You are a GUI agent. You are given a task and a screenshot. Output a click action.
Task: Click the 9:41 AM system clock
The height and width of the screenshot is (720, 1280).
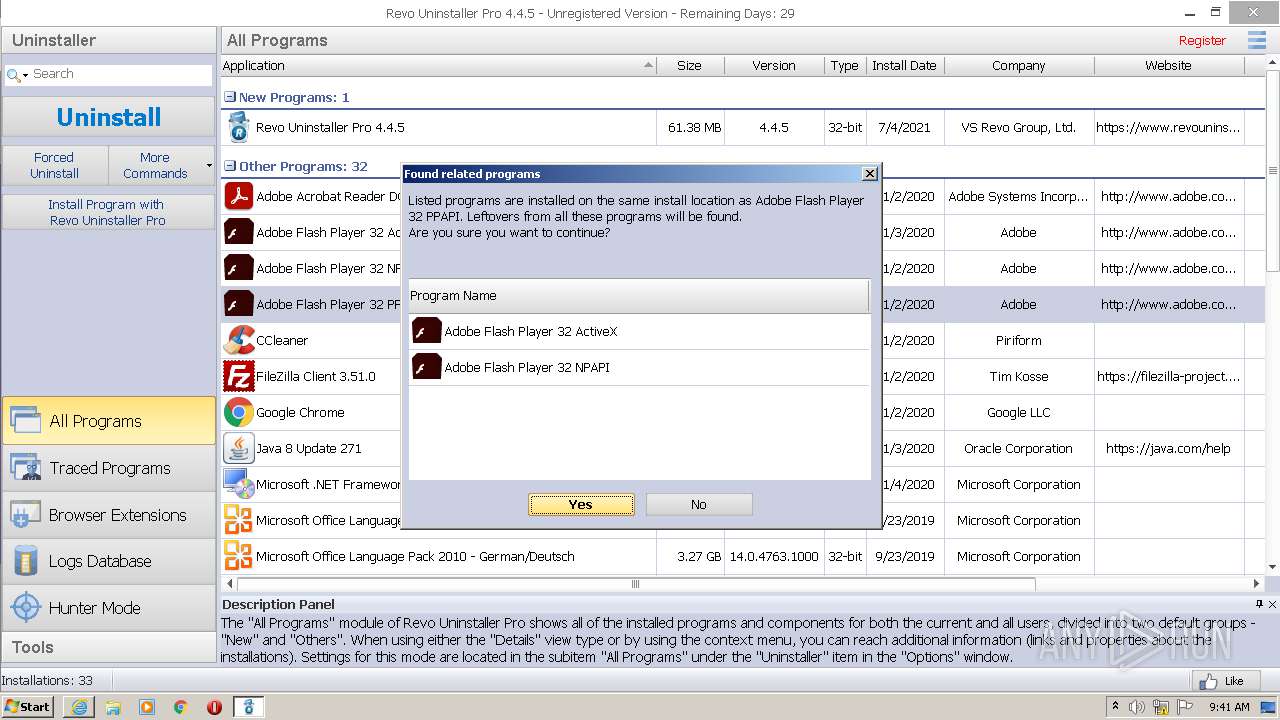pos(1229,707)
